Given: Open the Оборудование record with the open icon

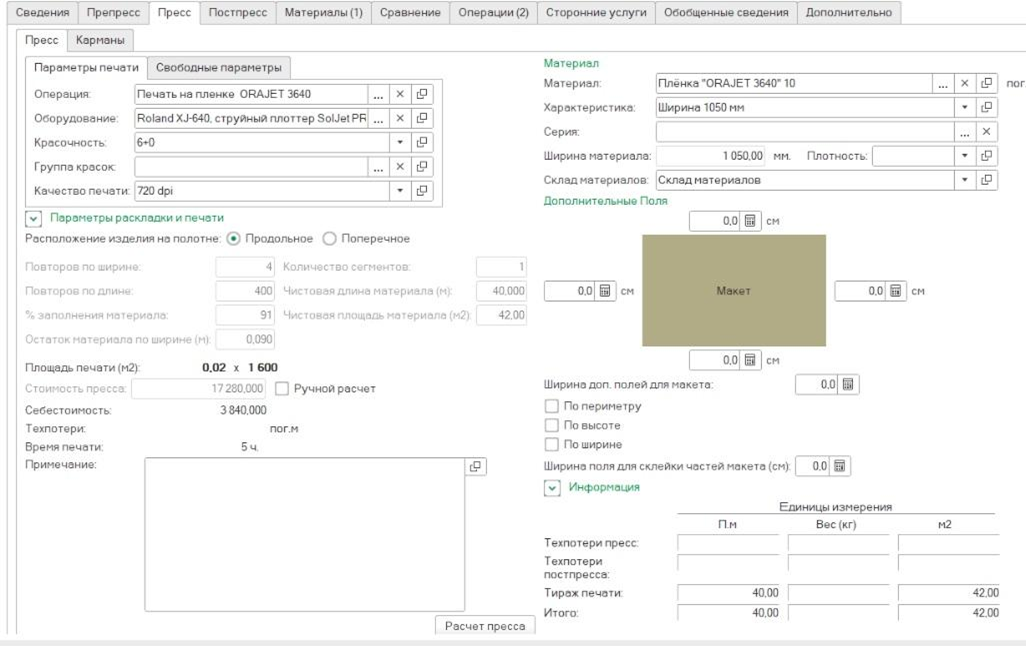Looking at the screenshot, I should click(x=422, y=118).
